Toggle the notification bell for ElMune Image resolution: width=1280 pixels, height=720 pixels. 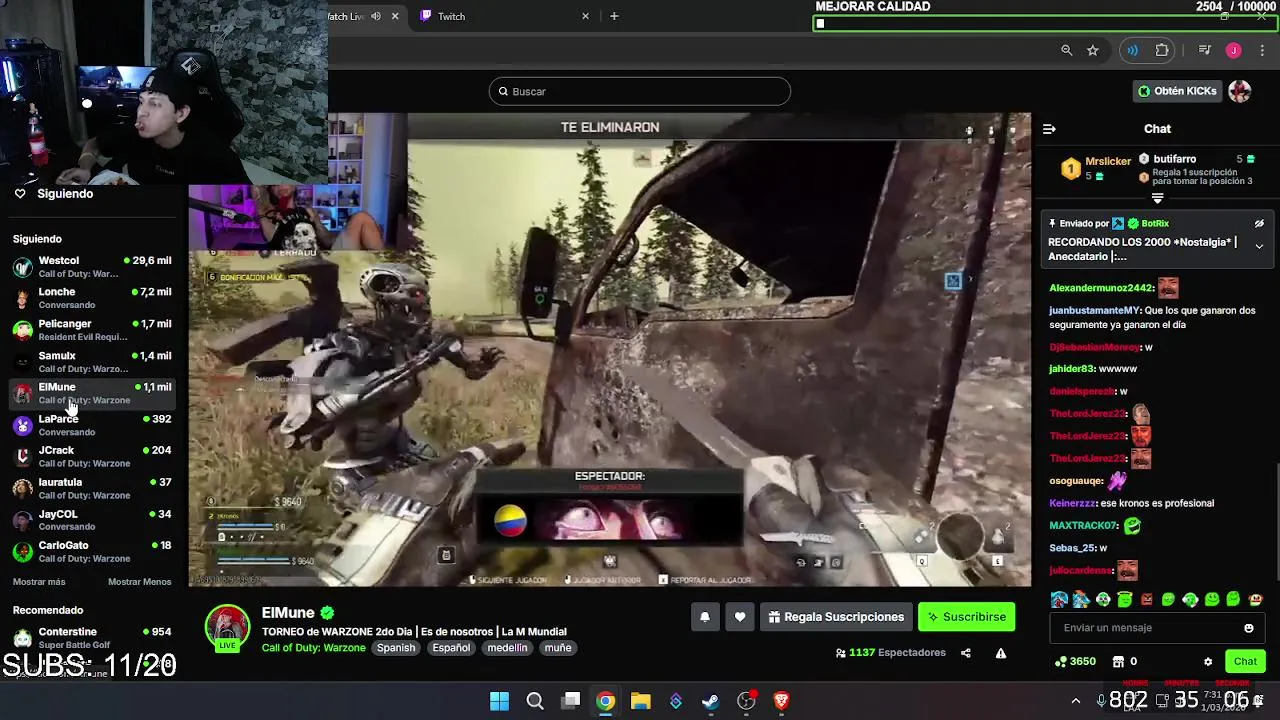tap(704, 617)
